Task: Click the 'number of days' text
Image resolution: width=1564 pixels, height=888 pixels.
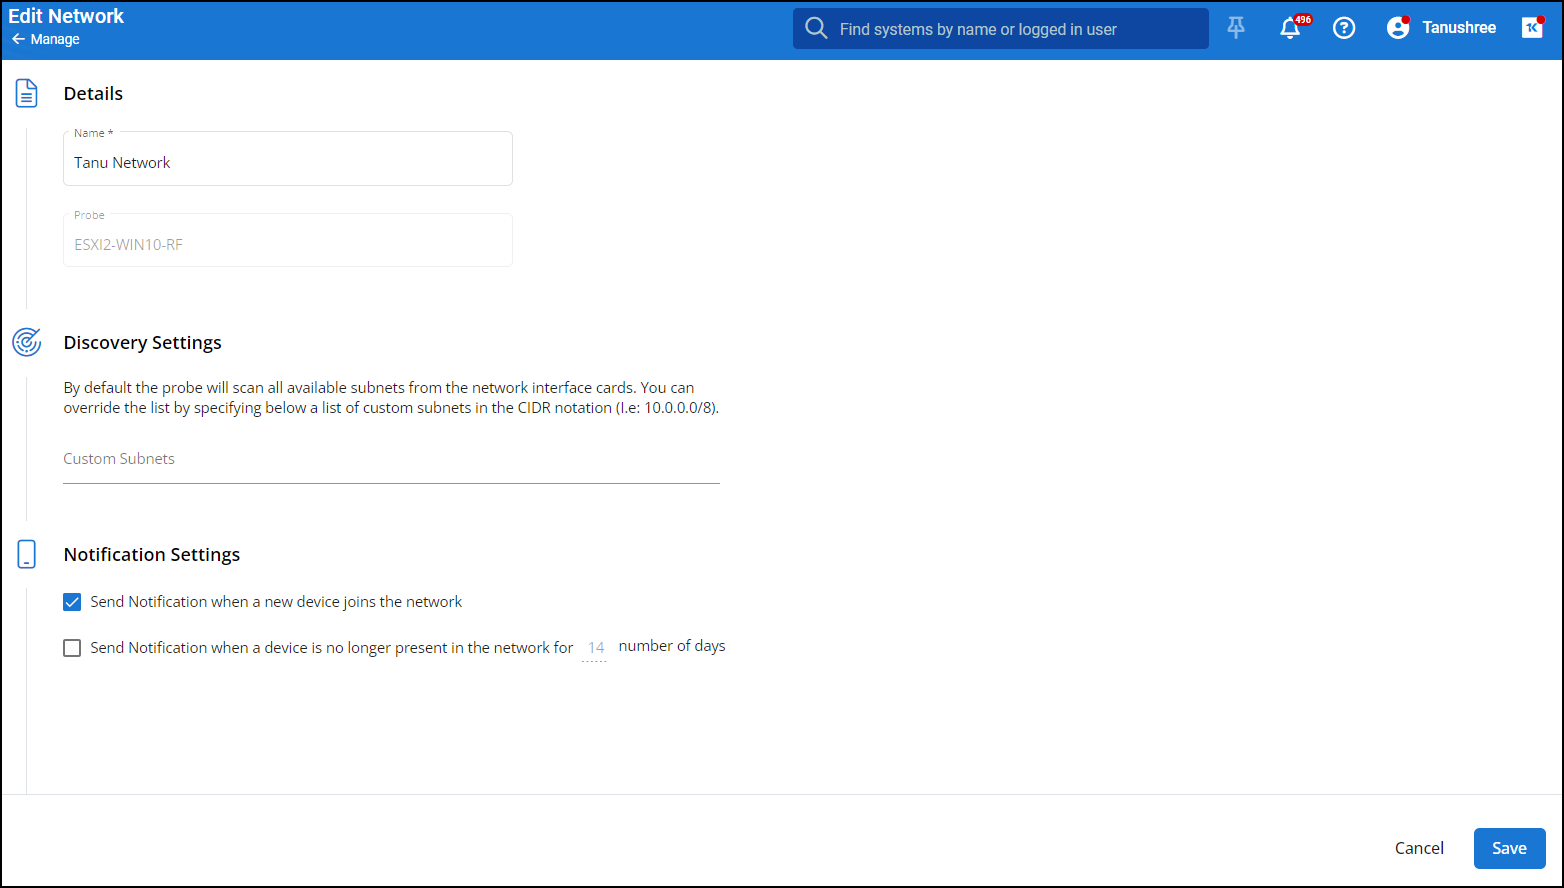Action: (672, 646)
